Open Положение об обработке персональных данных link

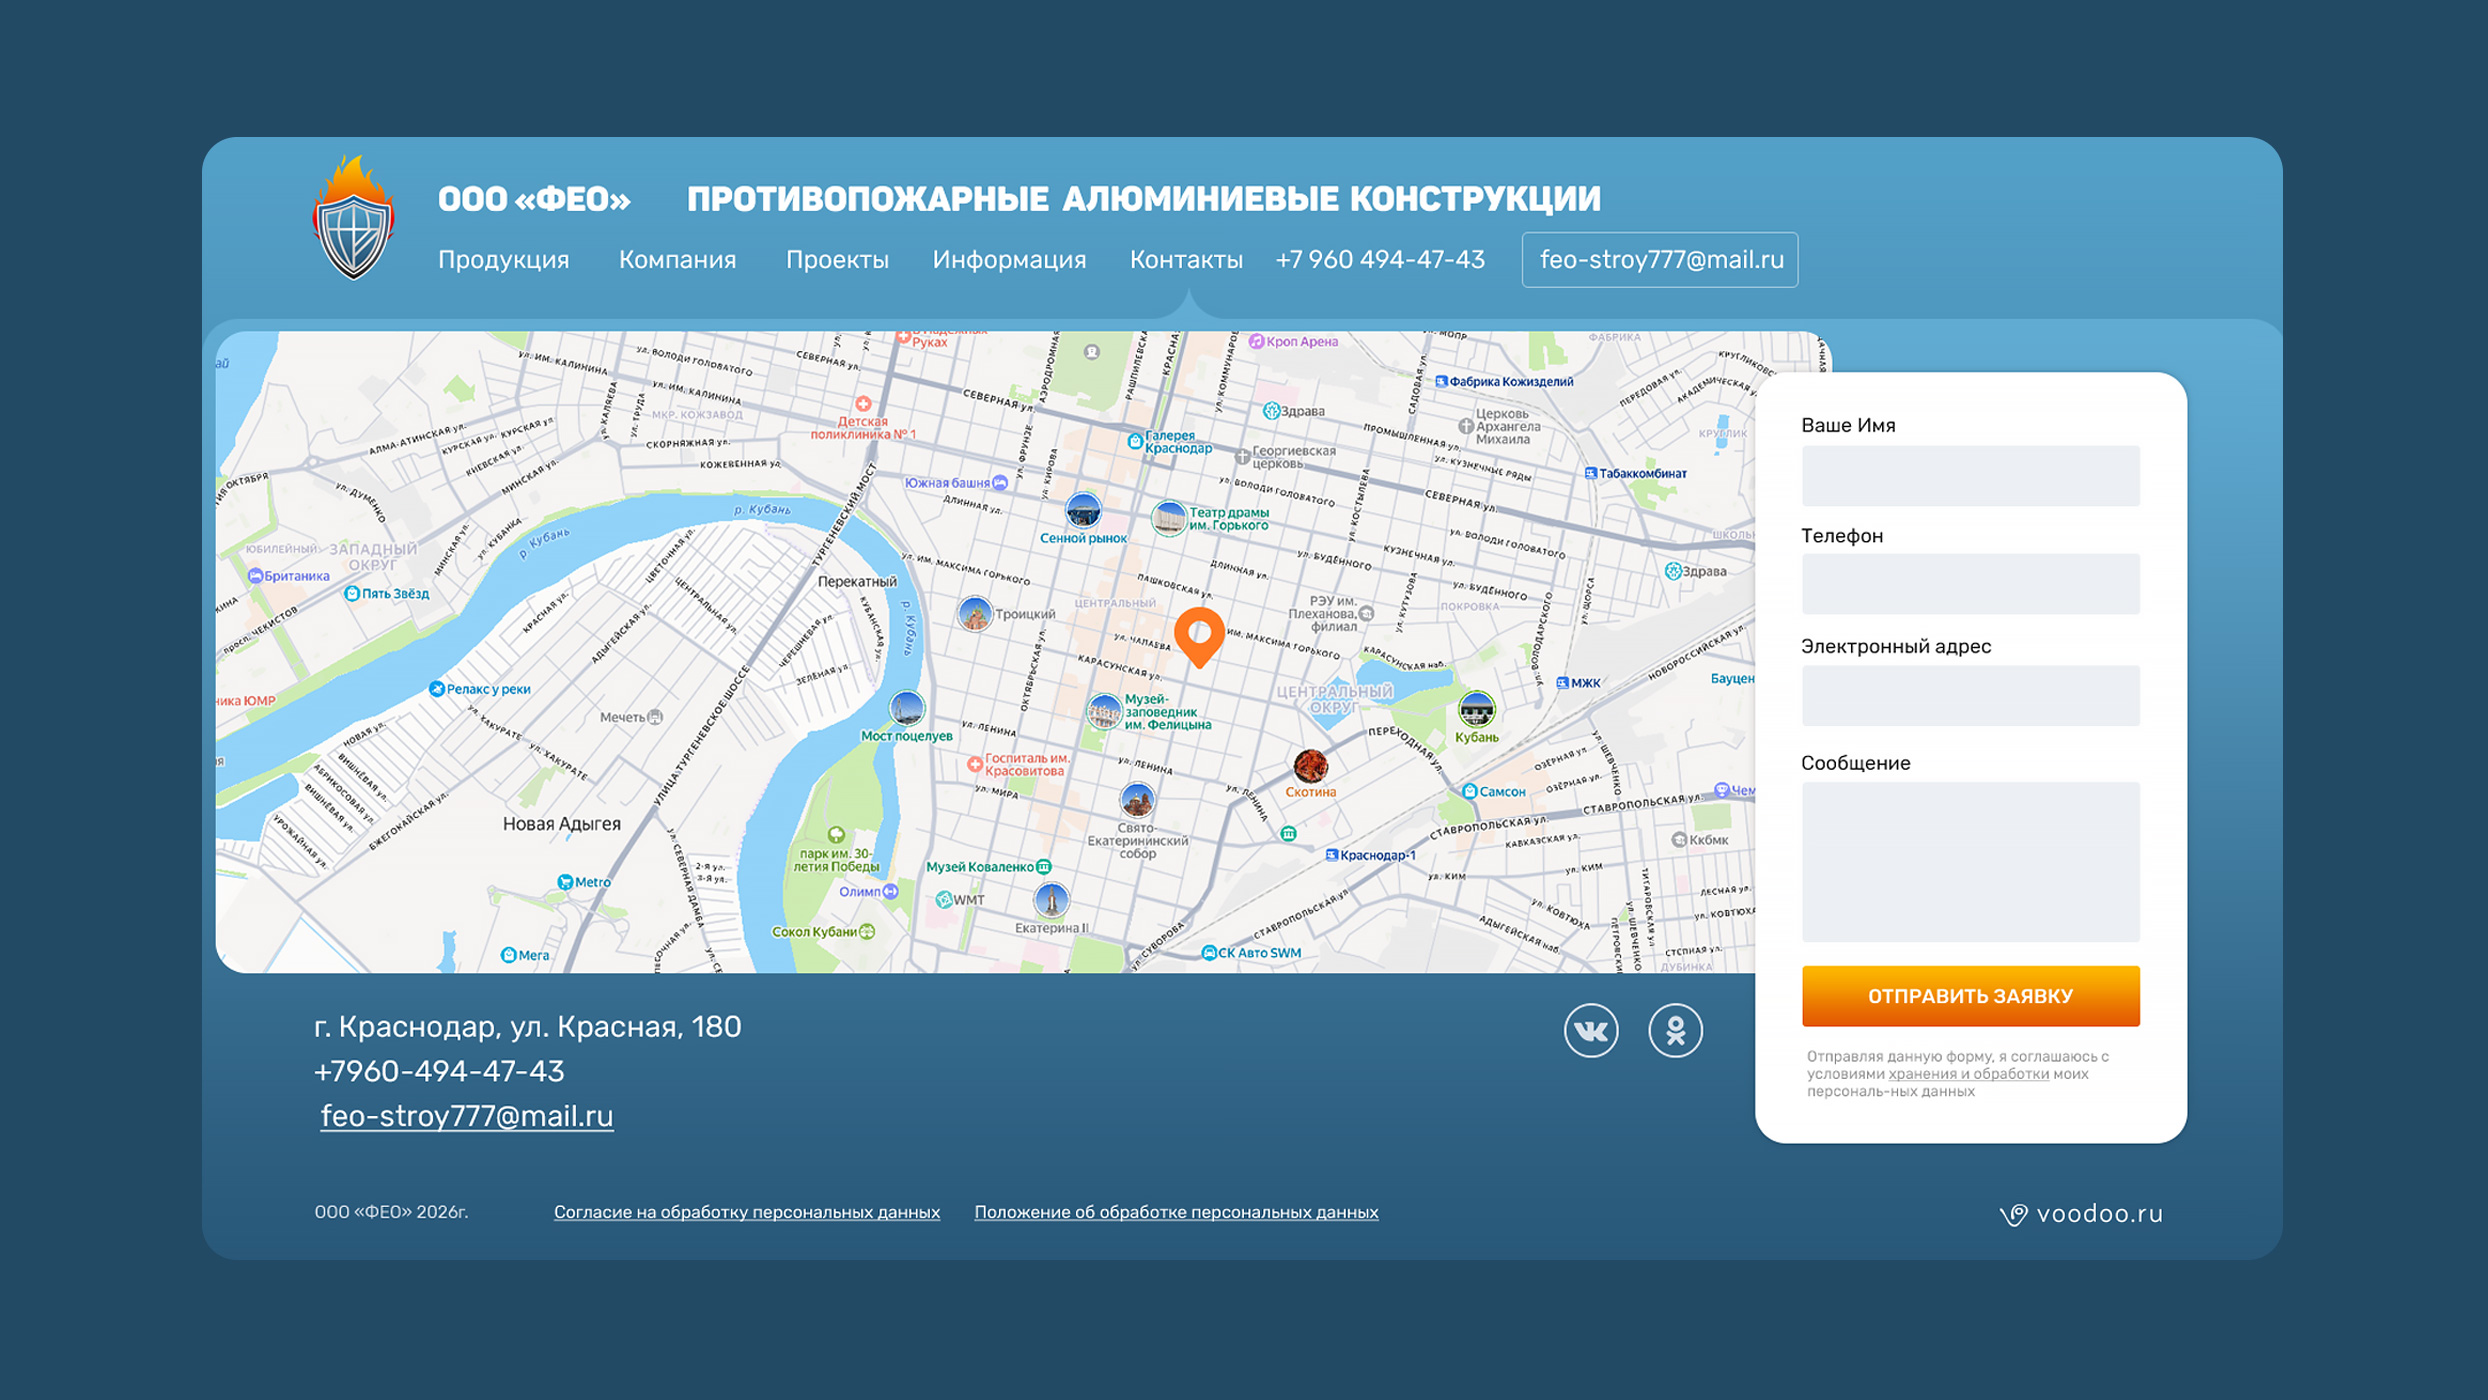[x=1176, y=1212]
